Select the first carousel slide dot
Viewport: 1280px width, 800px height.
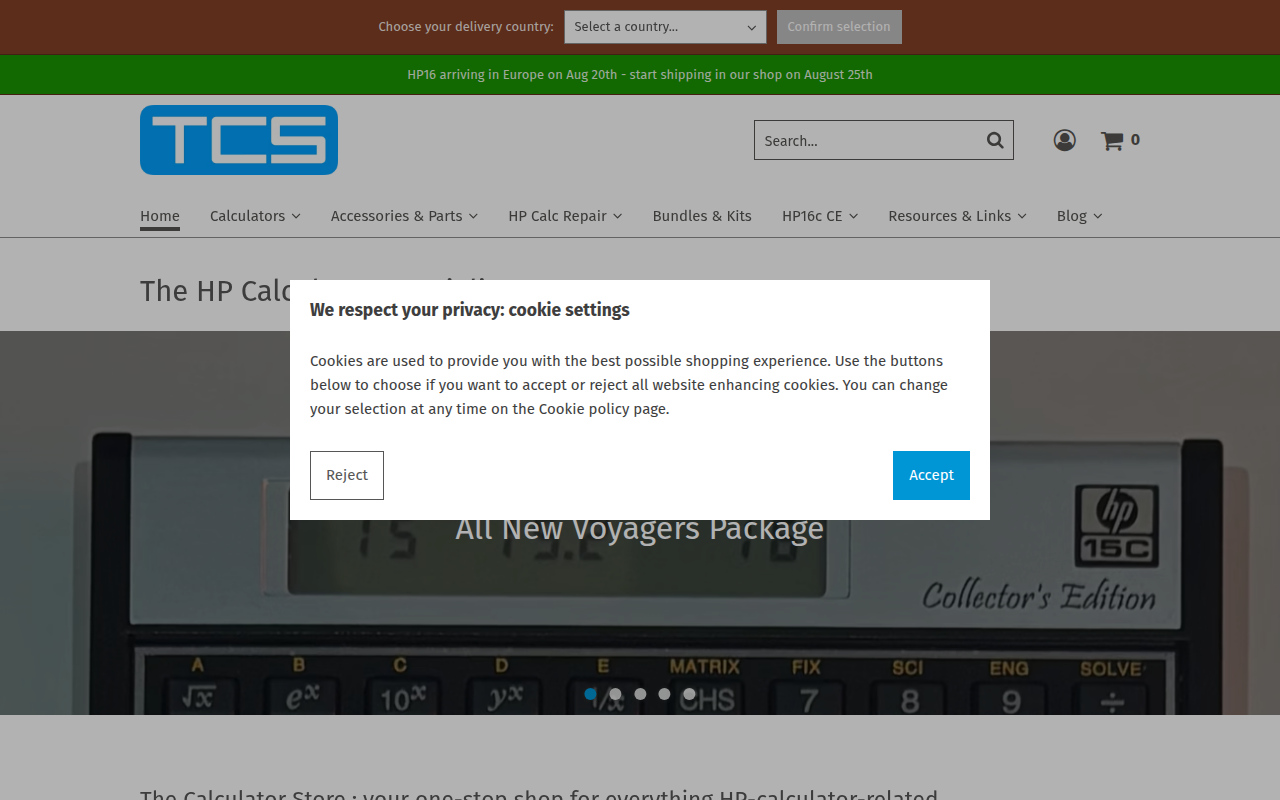591,694
